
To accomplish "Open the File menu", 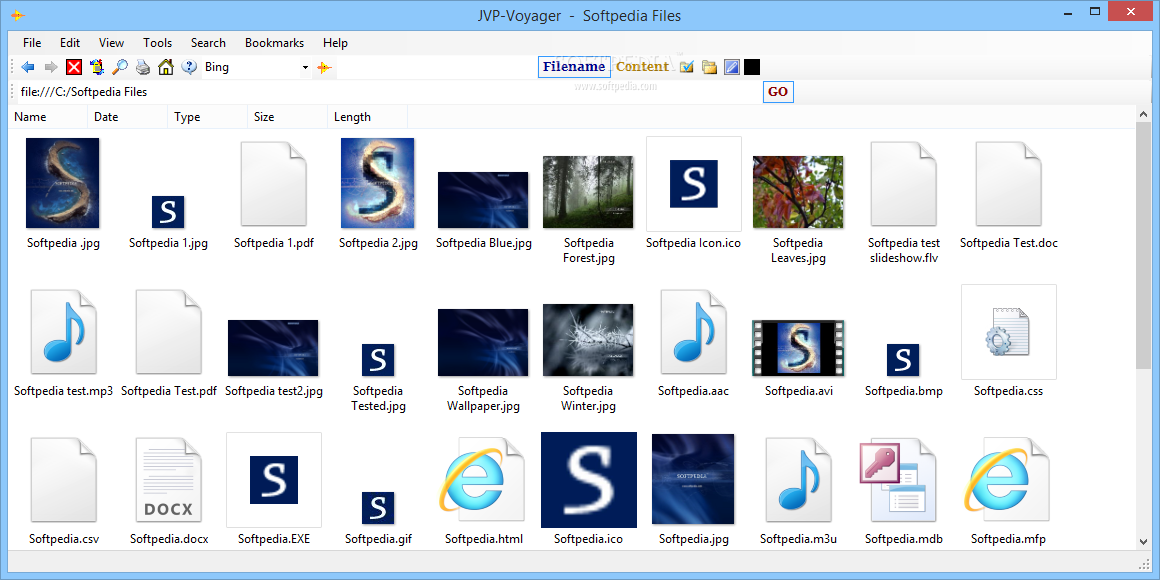I will pos(32,43).
